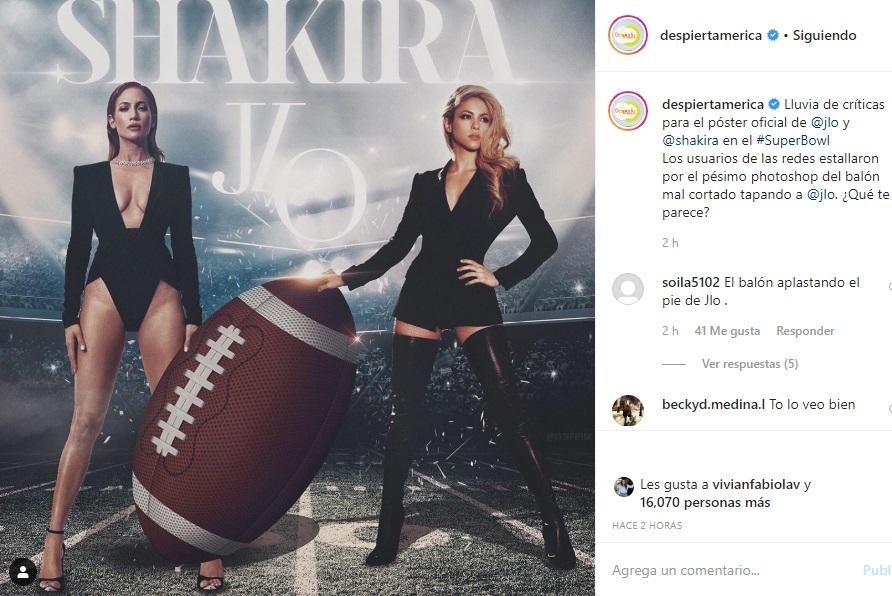Open despiertamerica avatar beside caption
Viewport: 892px width, 596px height.
[628, 110]
